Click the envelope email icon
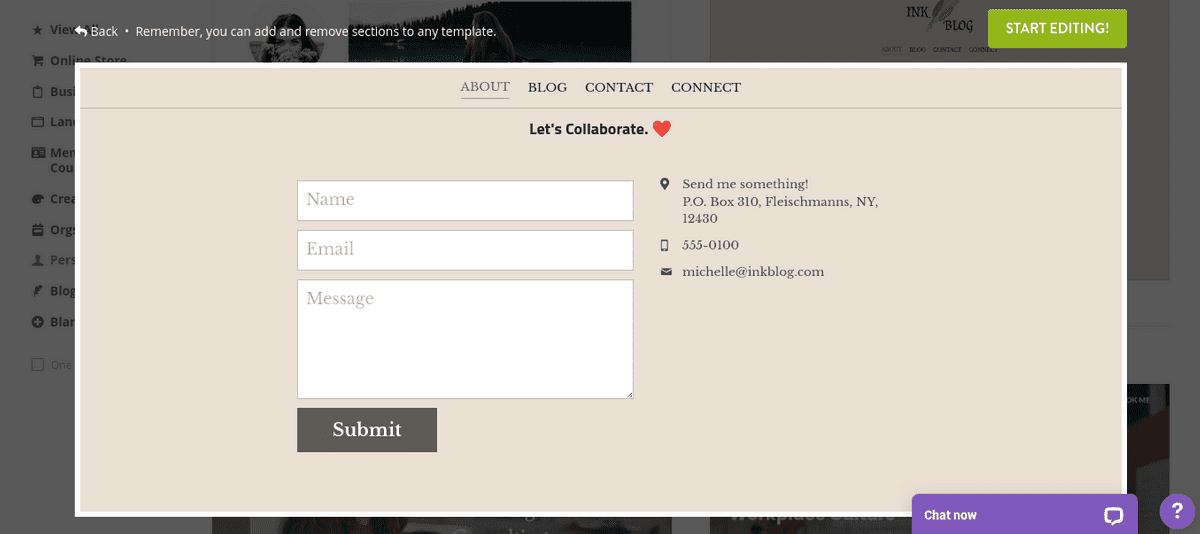 coord(666,272)
